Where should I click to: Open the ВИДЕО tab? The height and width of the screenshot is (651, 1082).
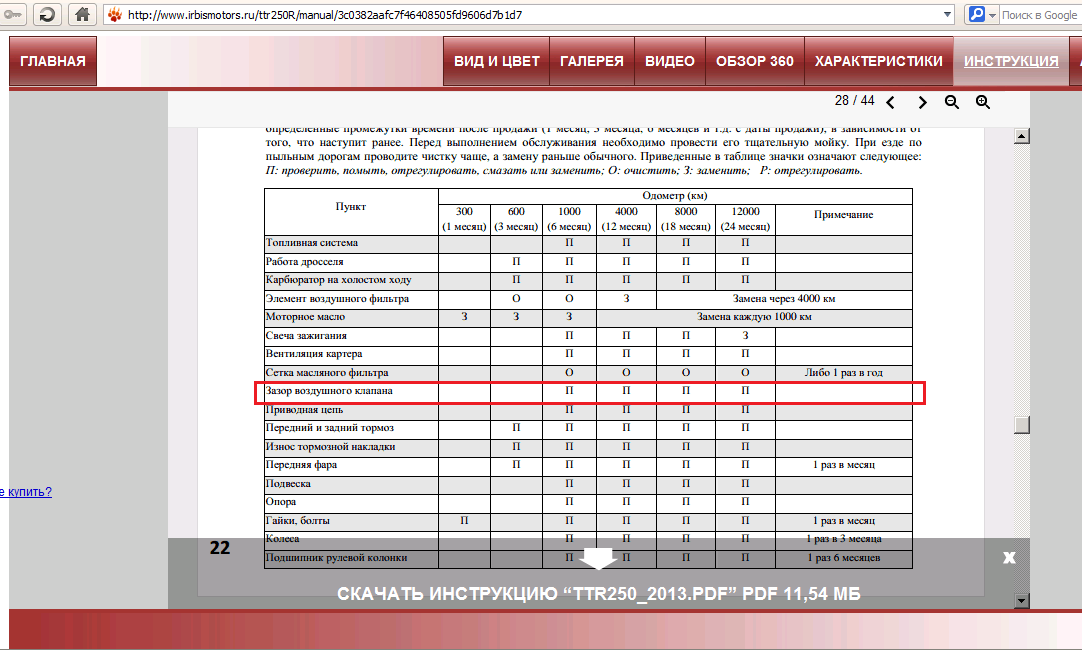pos(670,61)
